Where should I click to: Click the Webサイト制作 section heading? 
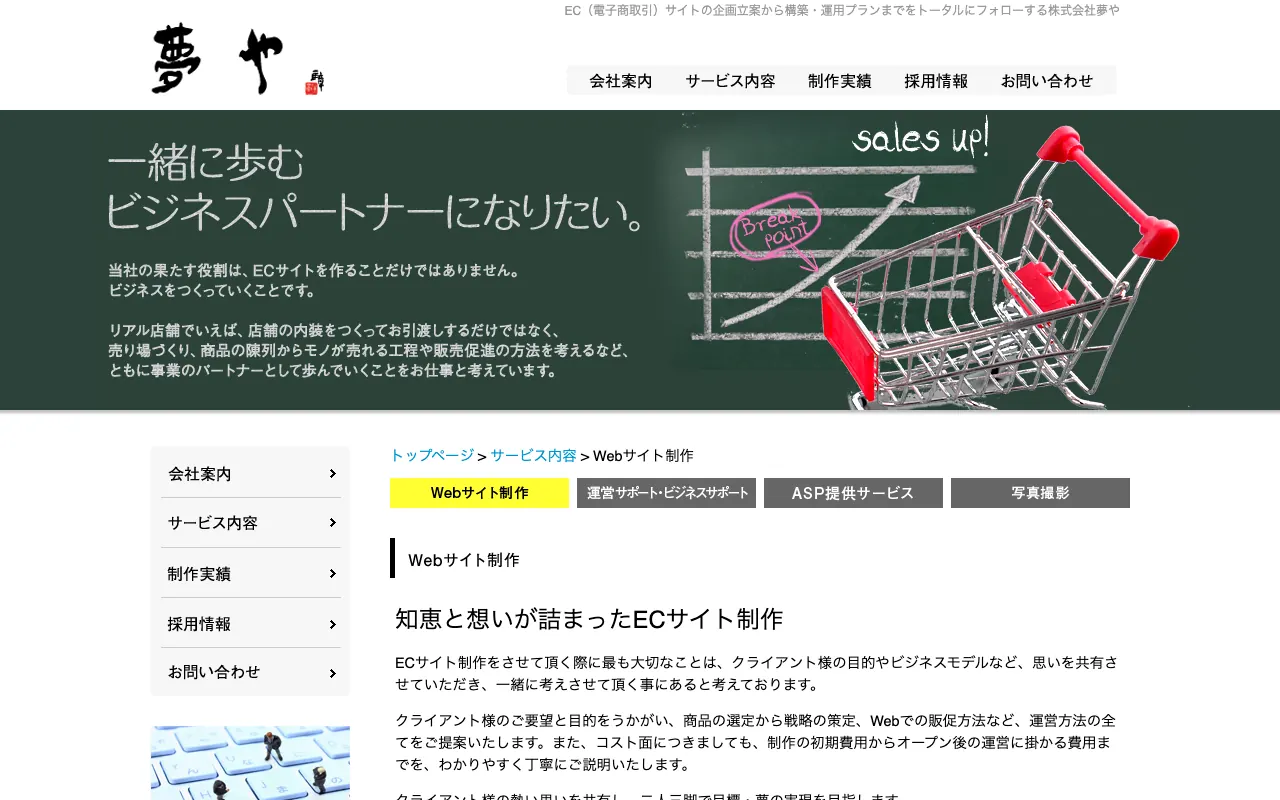coord(464,560)
